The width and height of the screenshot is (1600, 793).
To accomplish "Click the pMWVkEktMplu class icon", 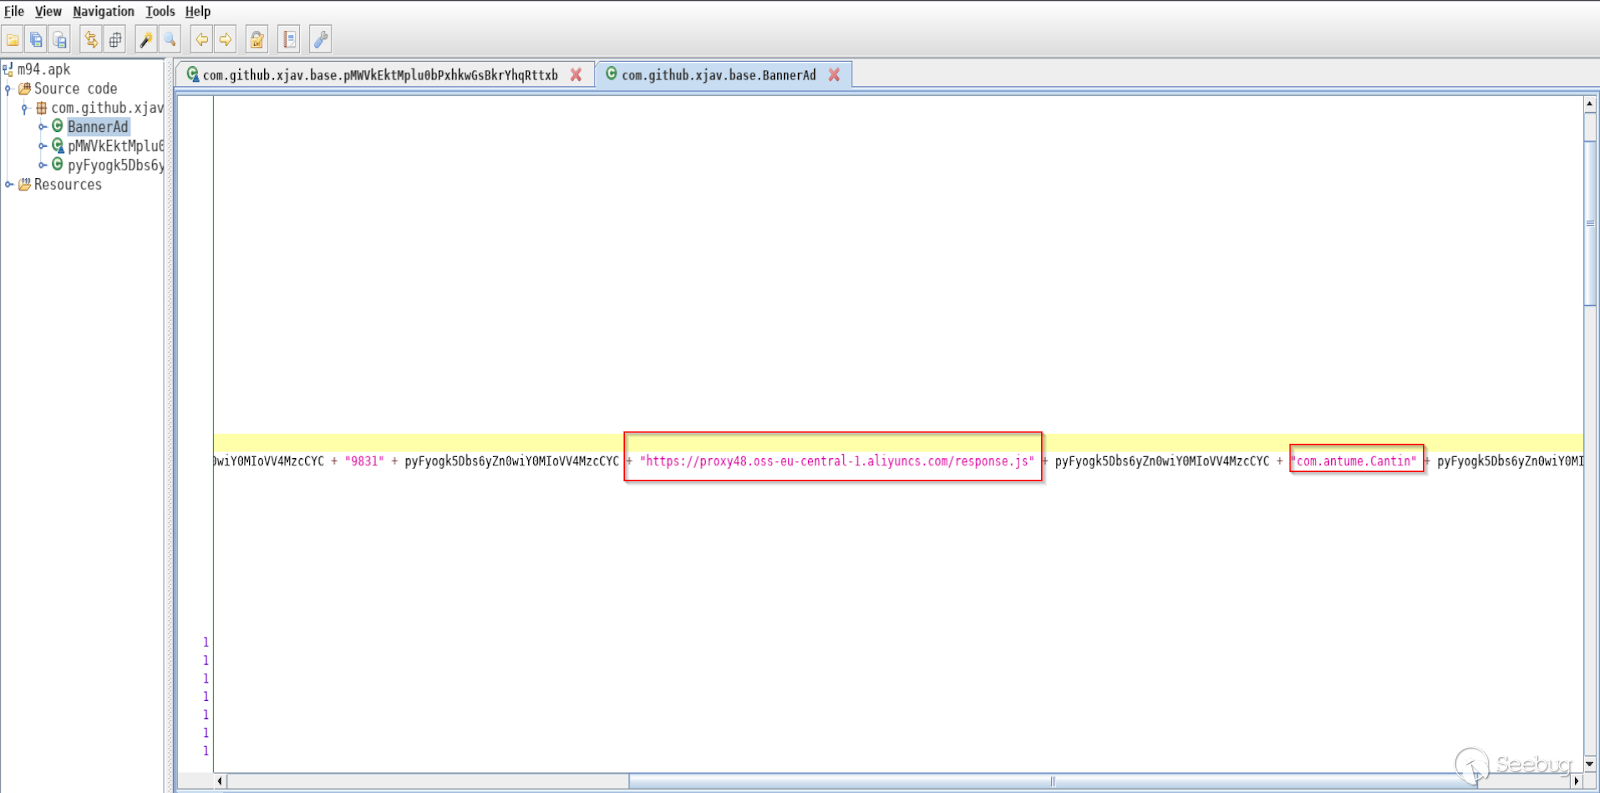I will pos(58,146).
